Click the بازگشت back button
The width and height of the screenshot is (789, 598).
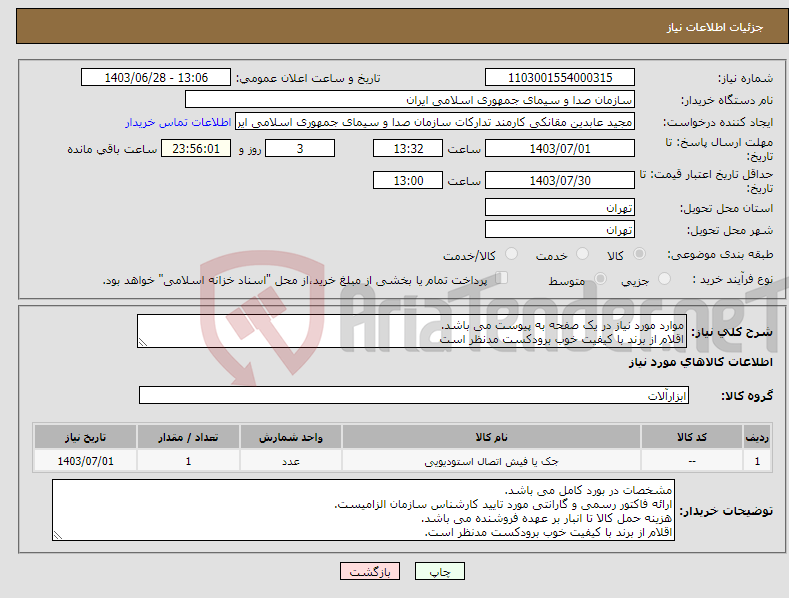click(x=370, y=572)
